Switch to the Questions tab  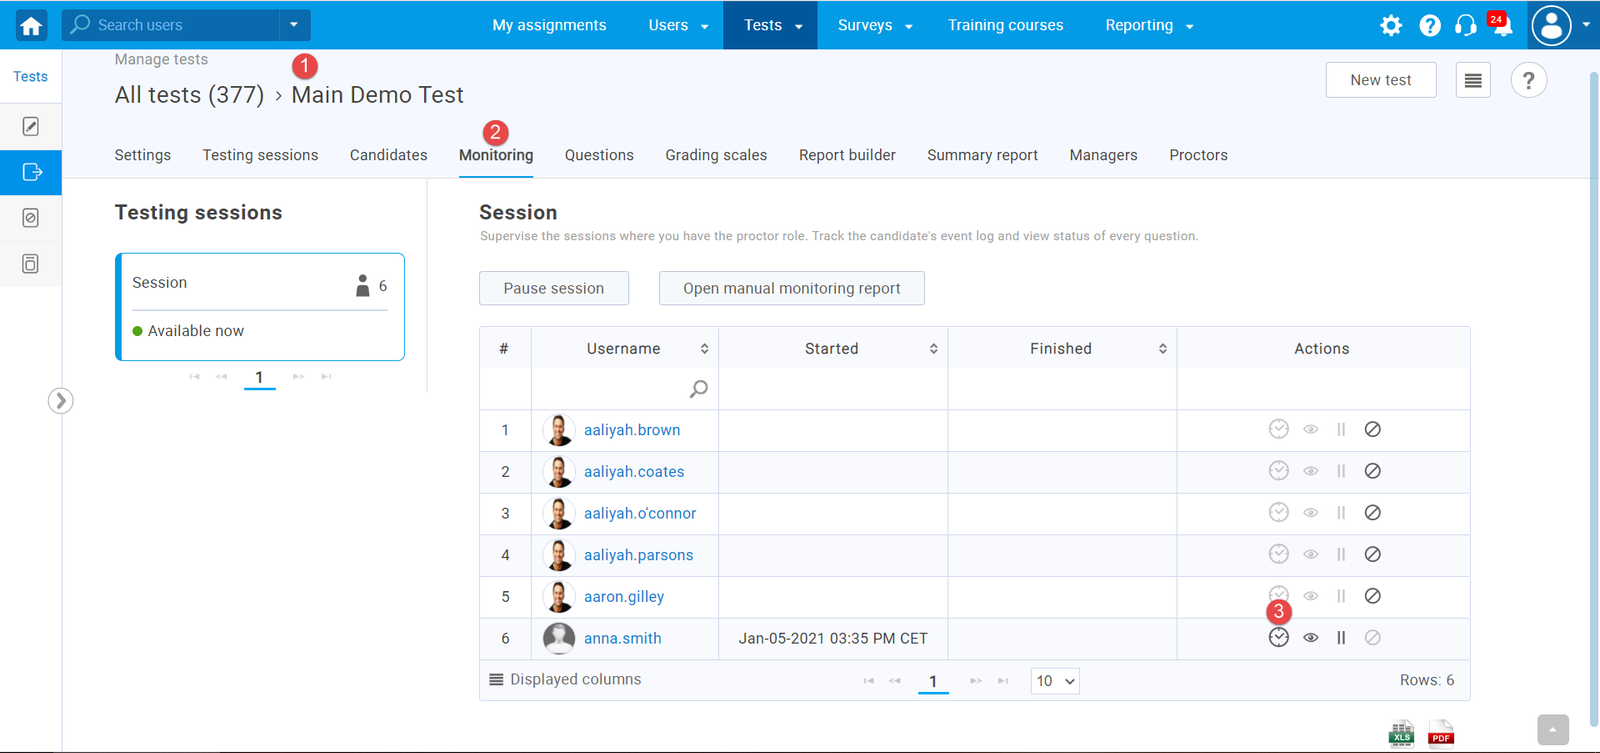(599, 155)
